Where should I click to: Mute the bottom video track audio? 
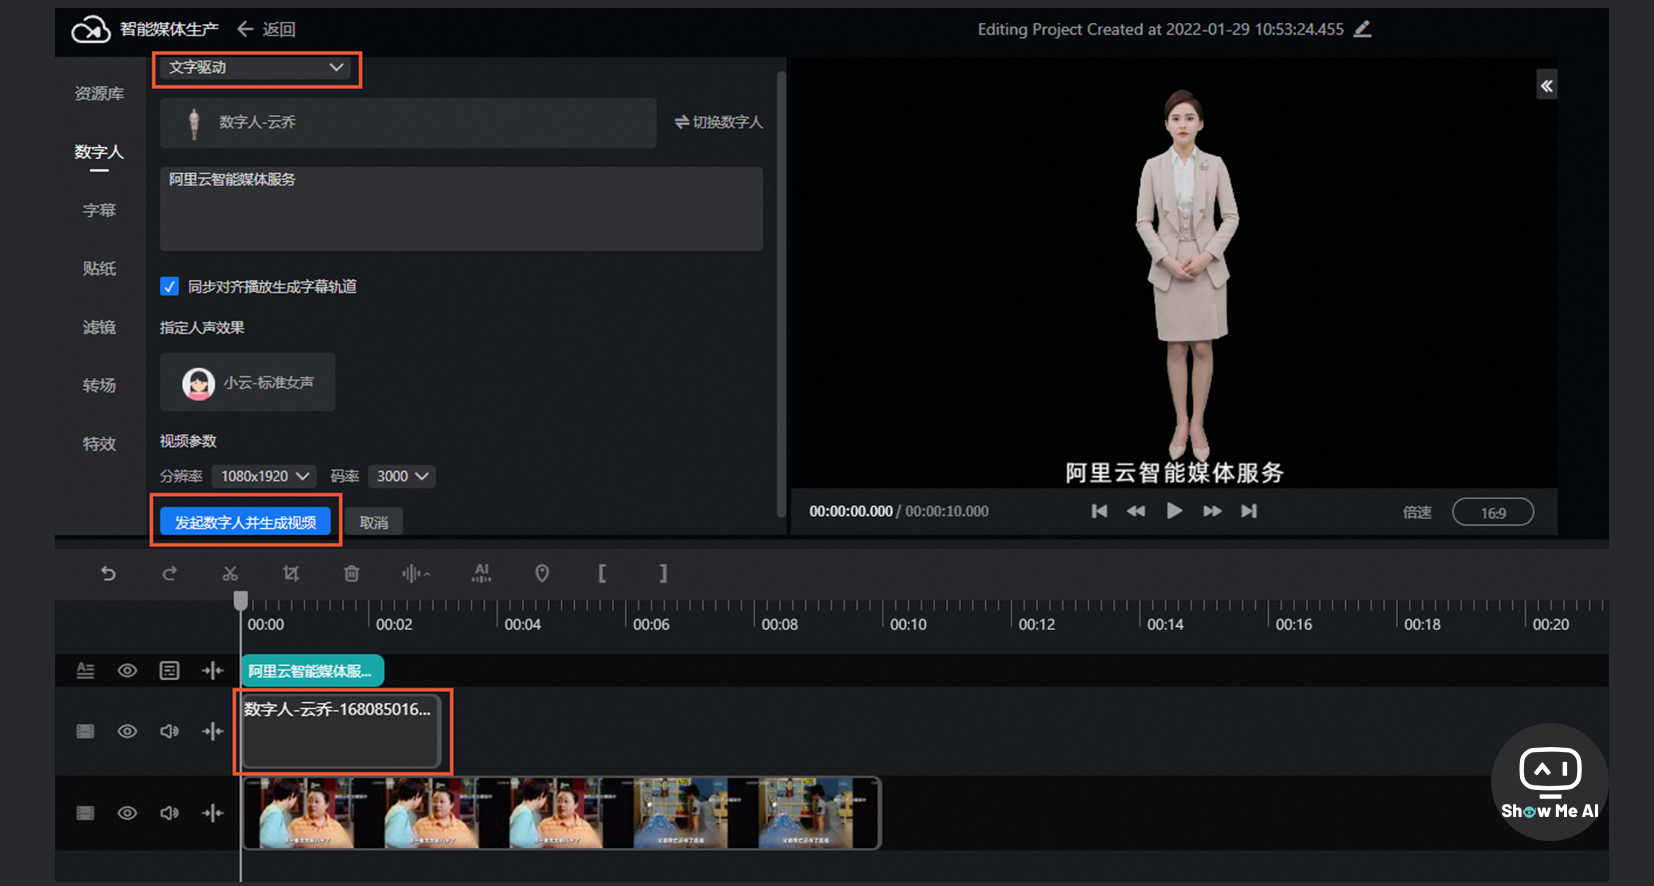170,813
